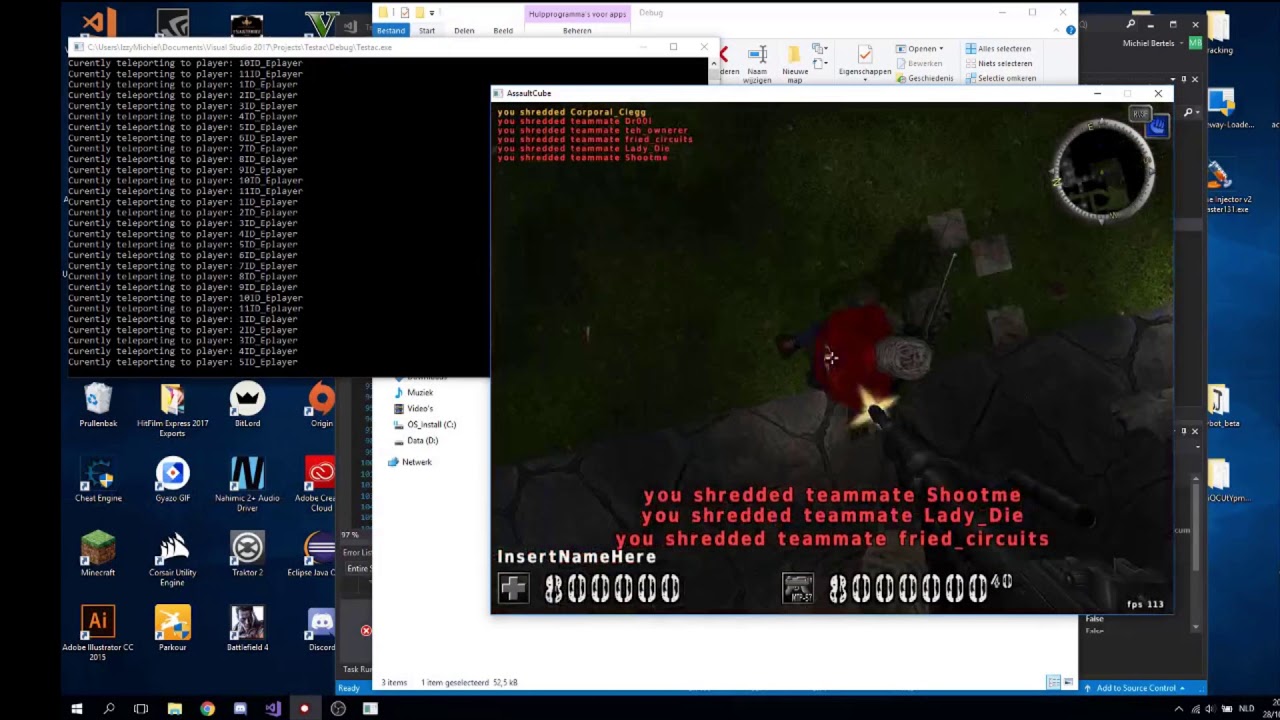Open Gyazo GIF shortcut

172,479
